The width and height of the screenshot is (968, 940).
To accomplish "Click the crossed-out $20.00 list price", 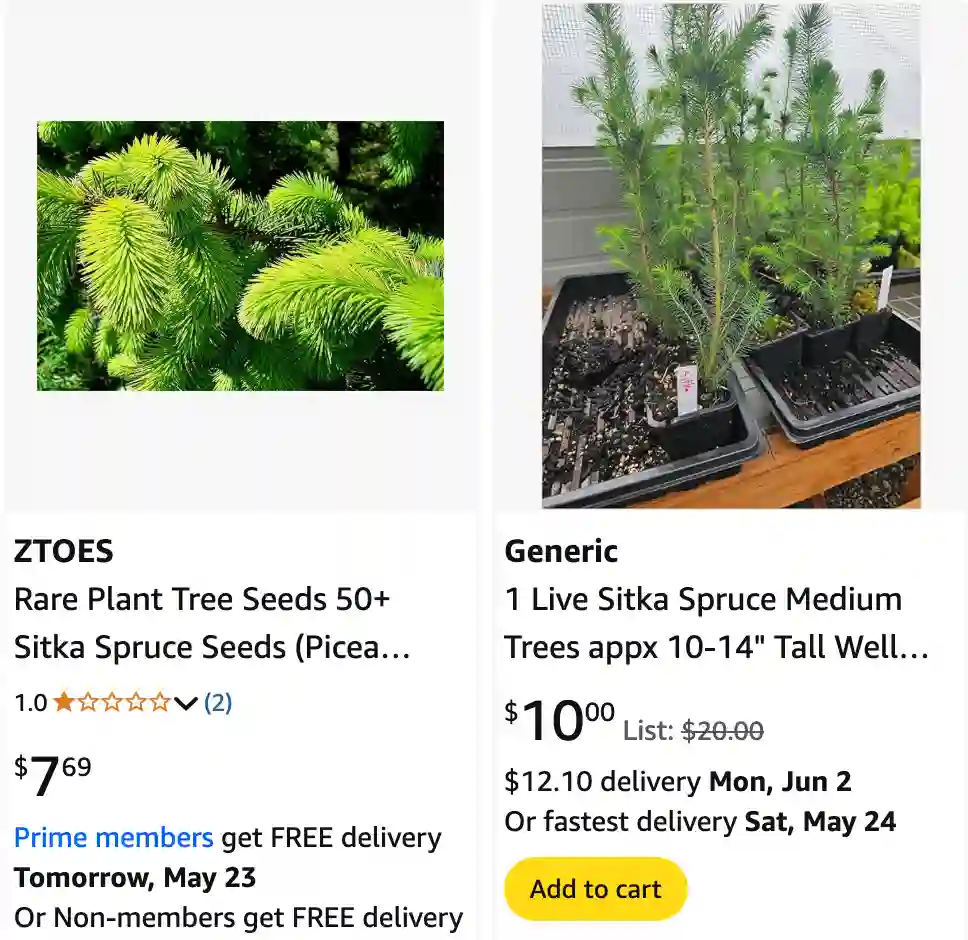I will click(720, 731).
